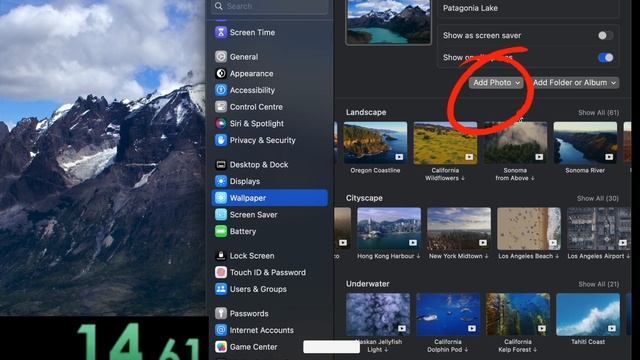The width and height of the screenshot is (640, 360).
Task: Open Screen Time settings icon
Action: point(221,32)
